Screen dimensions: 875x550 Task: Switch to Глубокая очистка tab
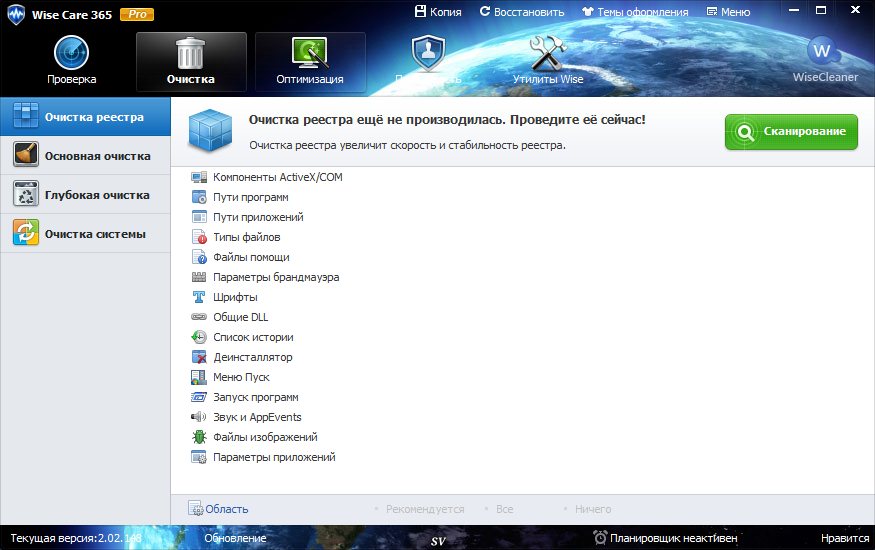(x=85, y=195)
